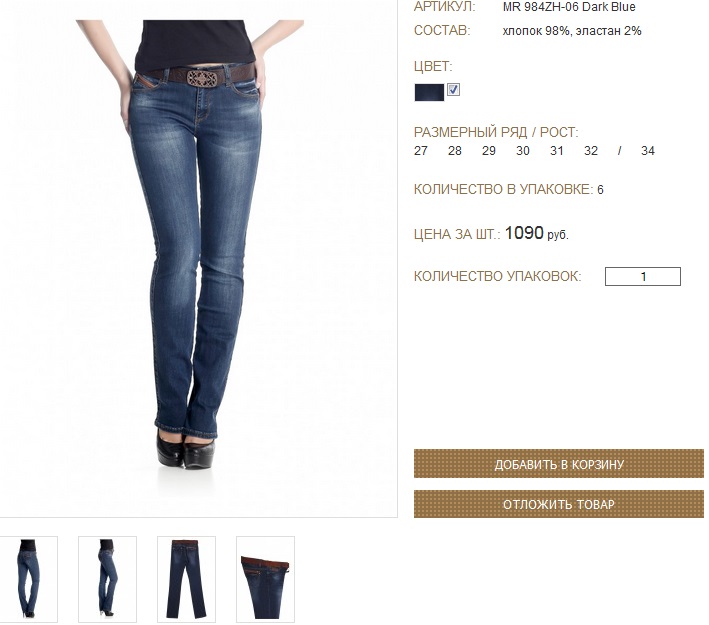Select size 30
Image resolution: width=709 pixels, height=625 pixels.
pos(523,151)
